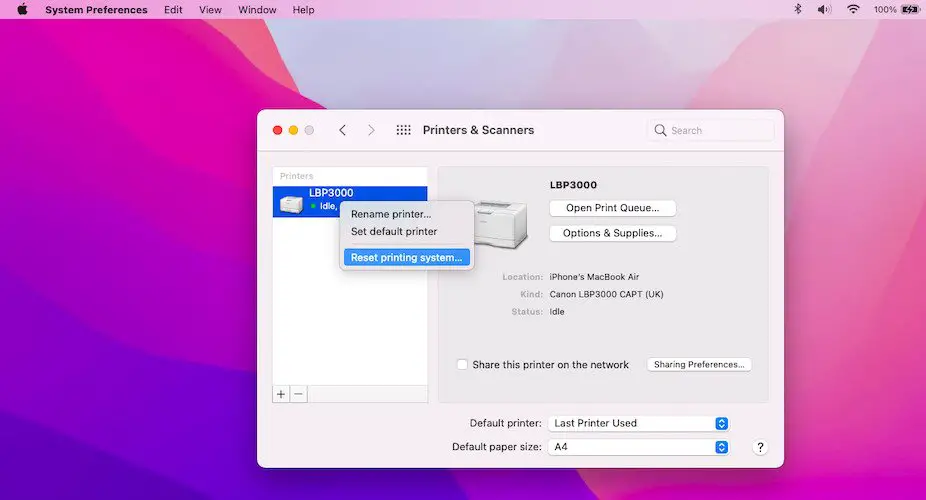
Task: Click the Open Print Queue button
Action: [612, 208]
